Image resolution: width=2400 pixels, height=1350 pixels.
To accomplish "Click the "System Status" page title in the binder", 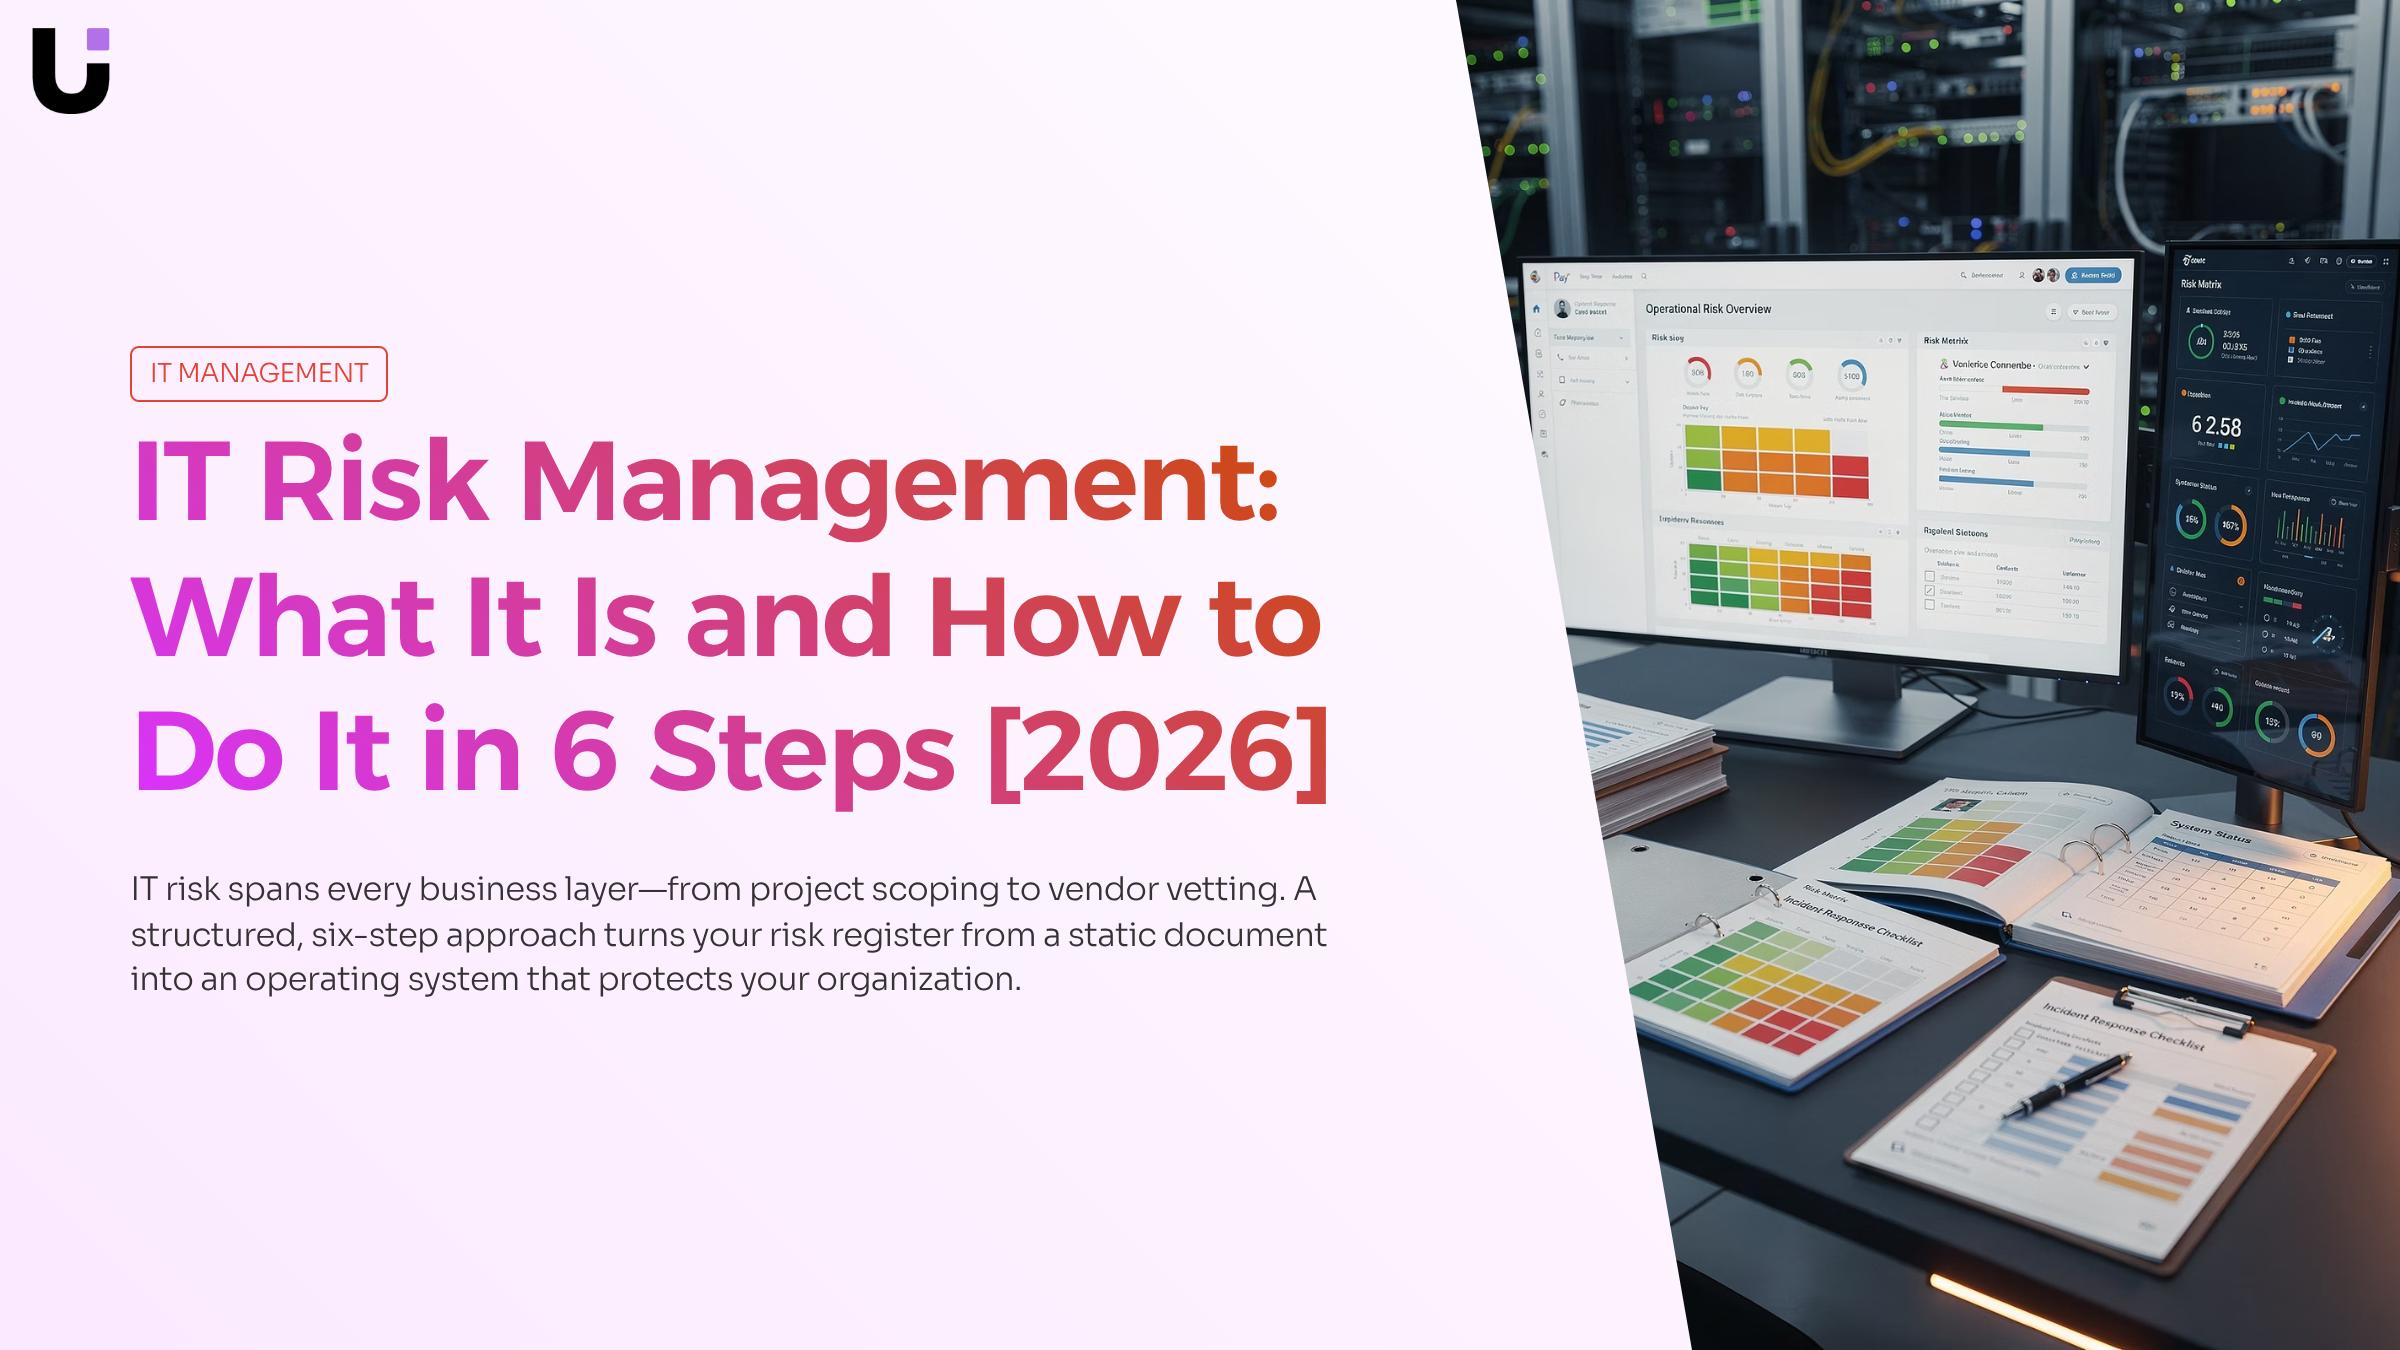I will coord(2211,832).
